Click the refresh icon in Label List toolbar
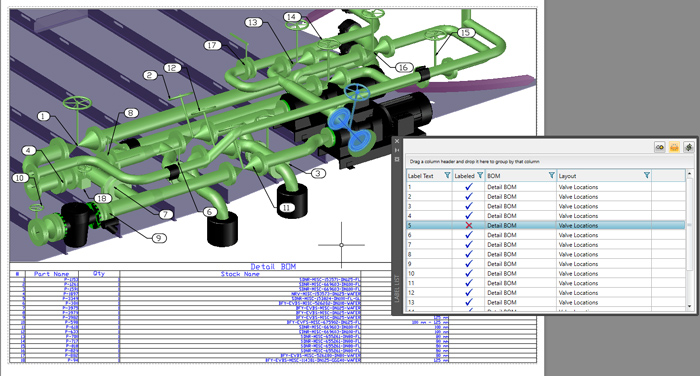Screen dimensions: 700x376 click(688, 147)
